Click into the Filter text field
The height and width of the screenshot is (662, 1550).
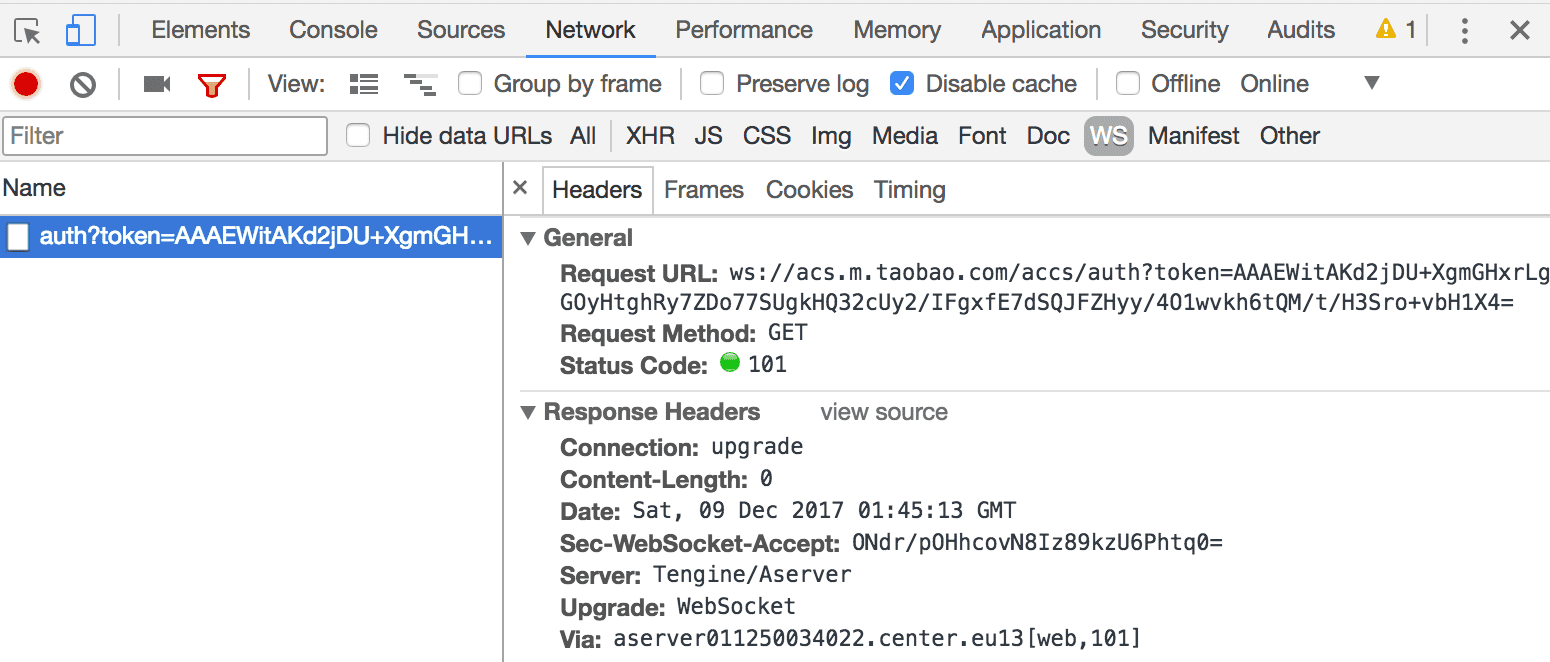tap(165, 136)
